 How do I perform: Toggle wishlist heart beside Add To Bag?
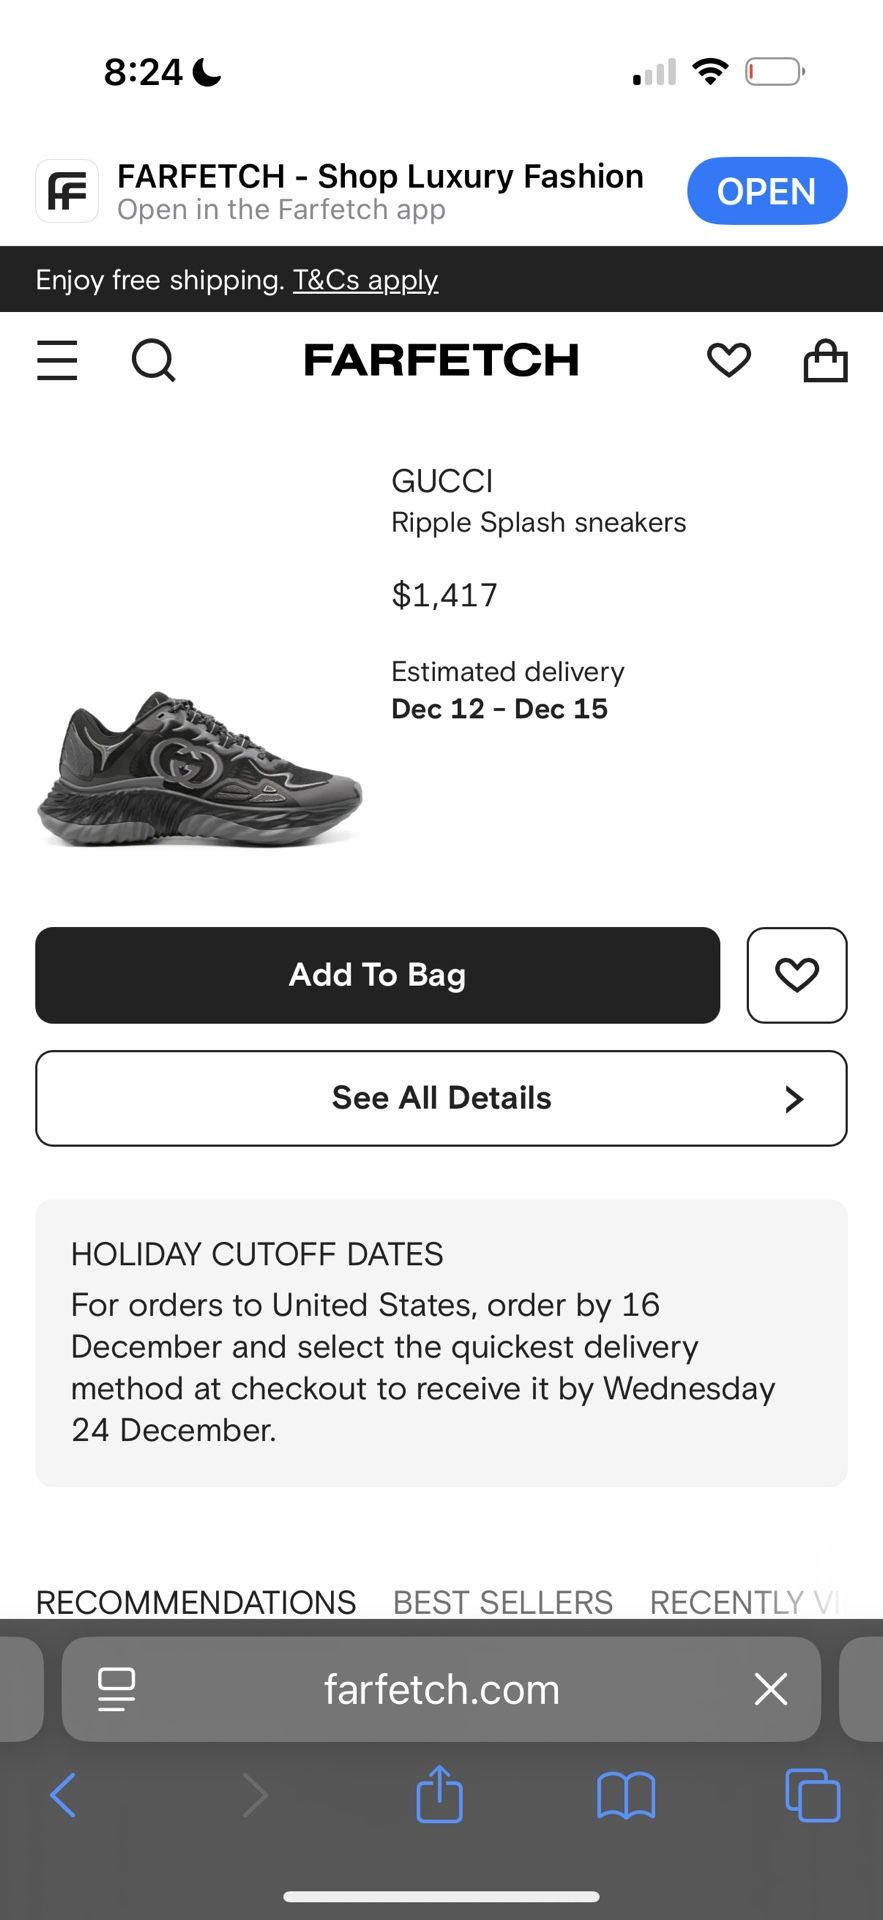[x=796, y=975]
